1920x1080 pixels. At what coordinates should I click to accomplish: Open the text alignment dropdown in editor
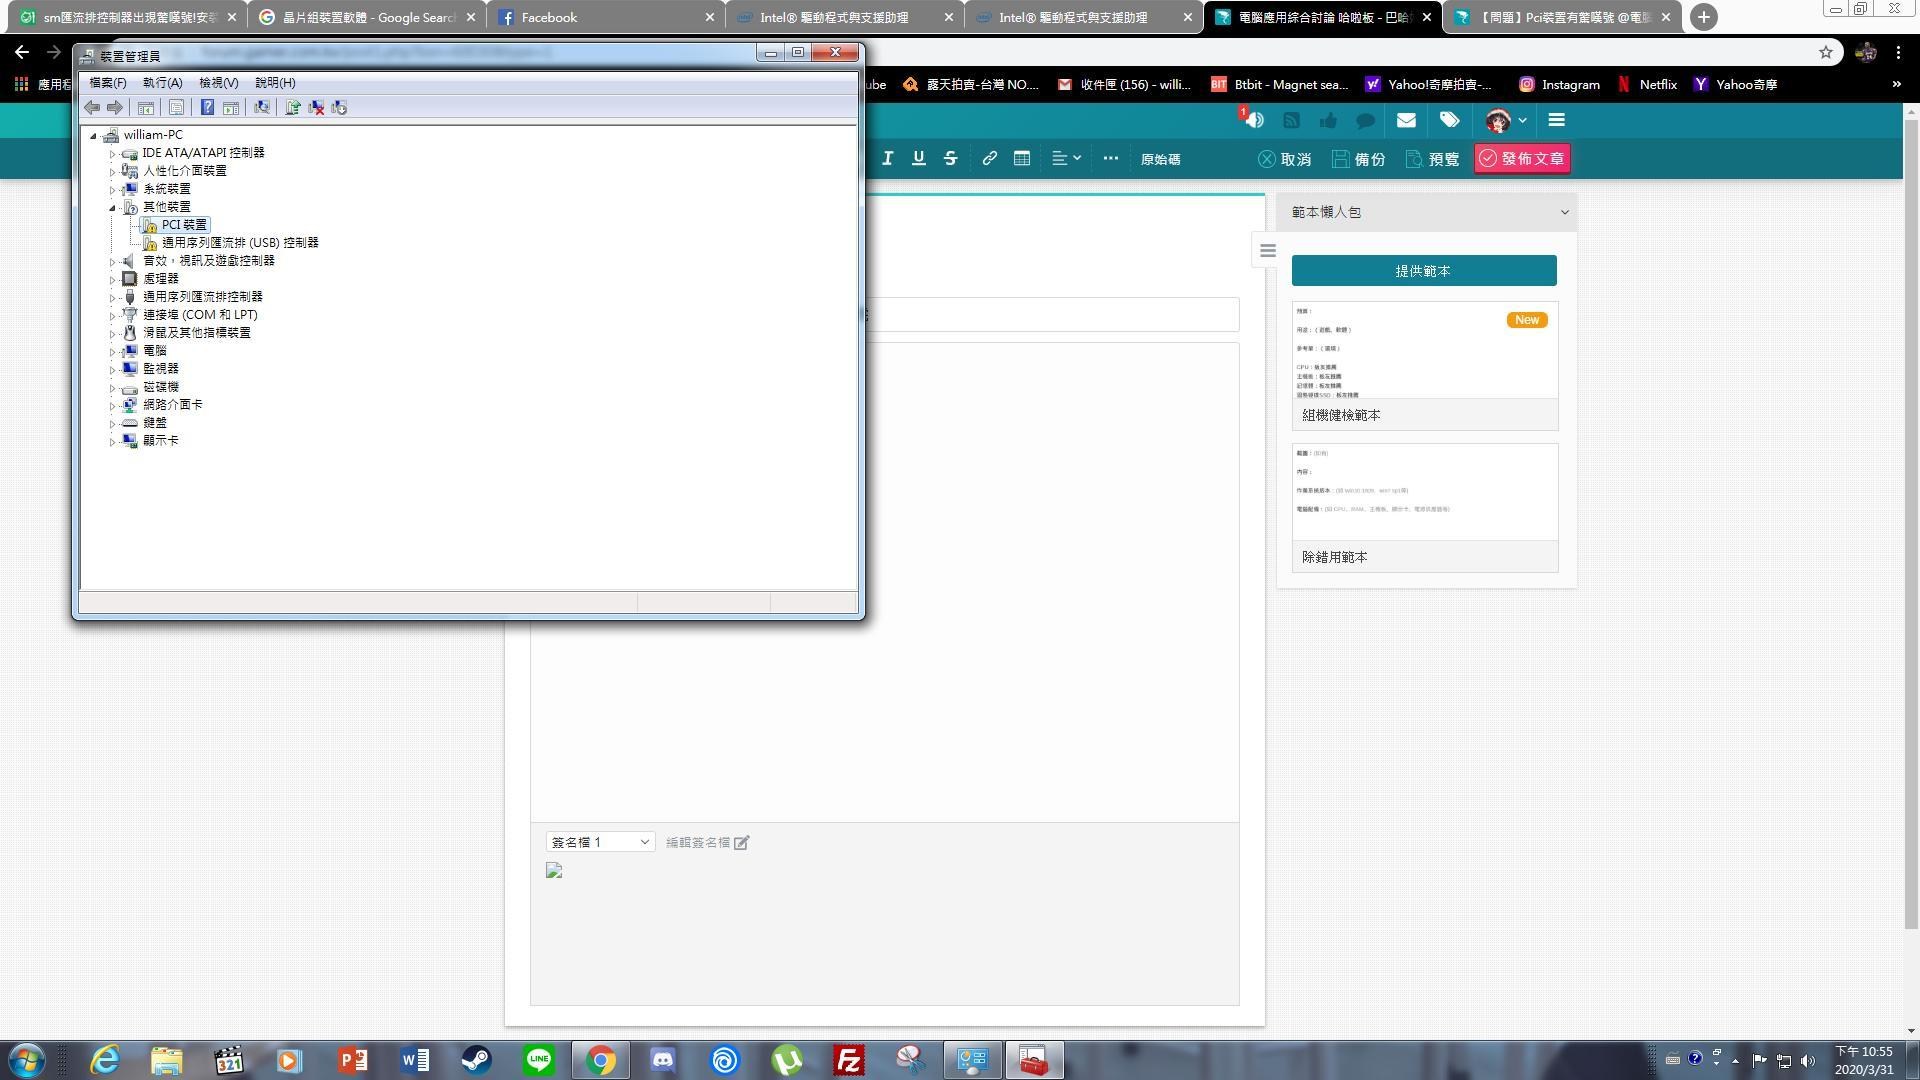1066,158
